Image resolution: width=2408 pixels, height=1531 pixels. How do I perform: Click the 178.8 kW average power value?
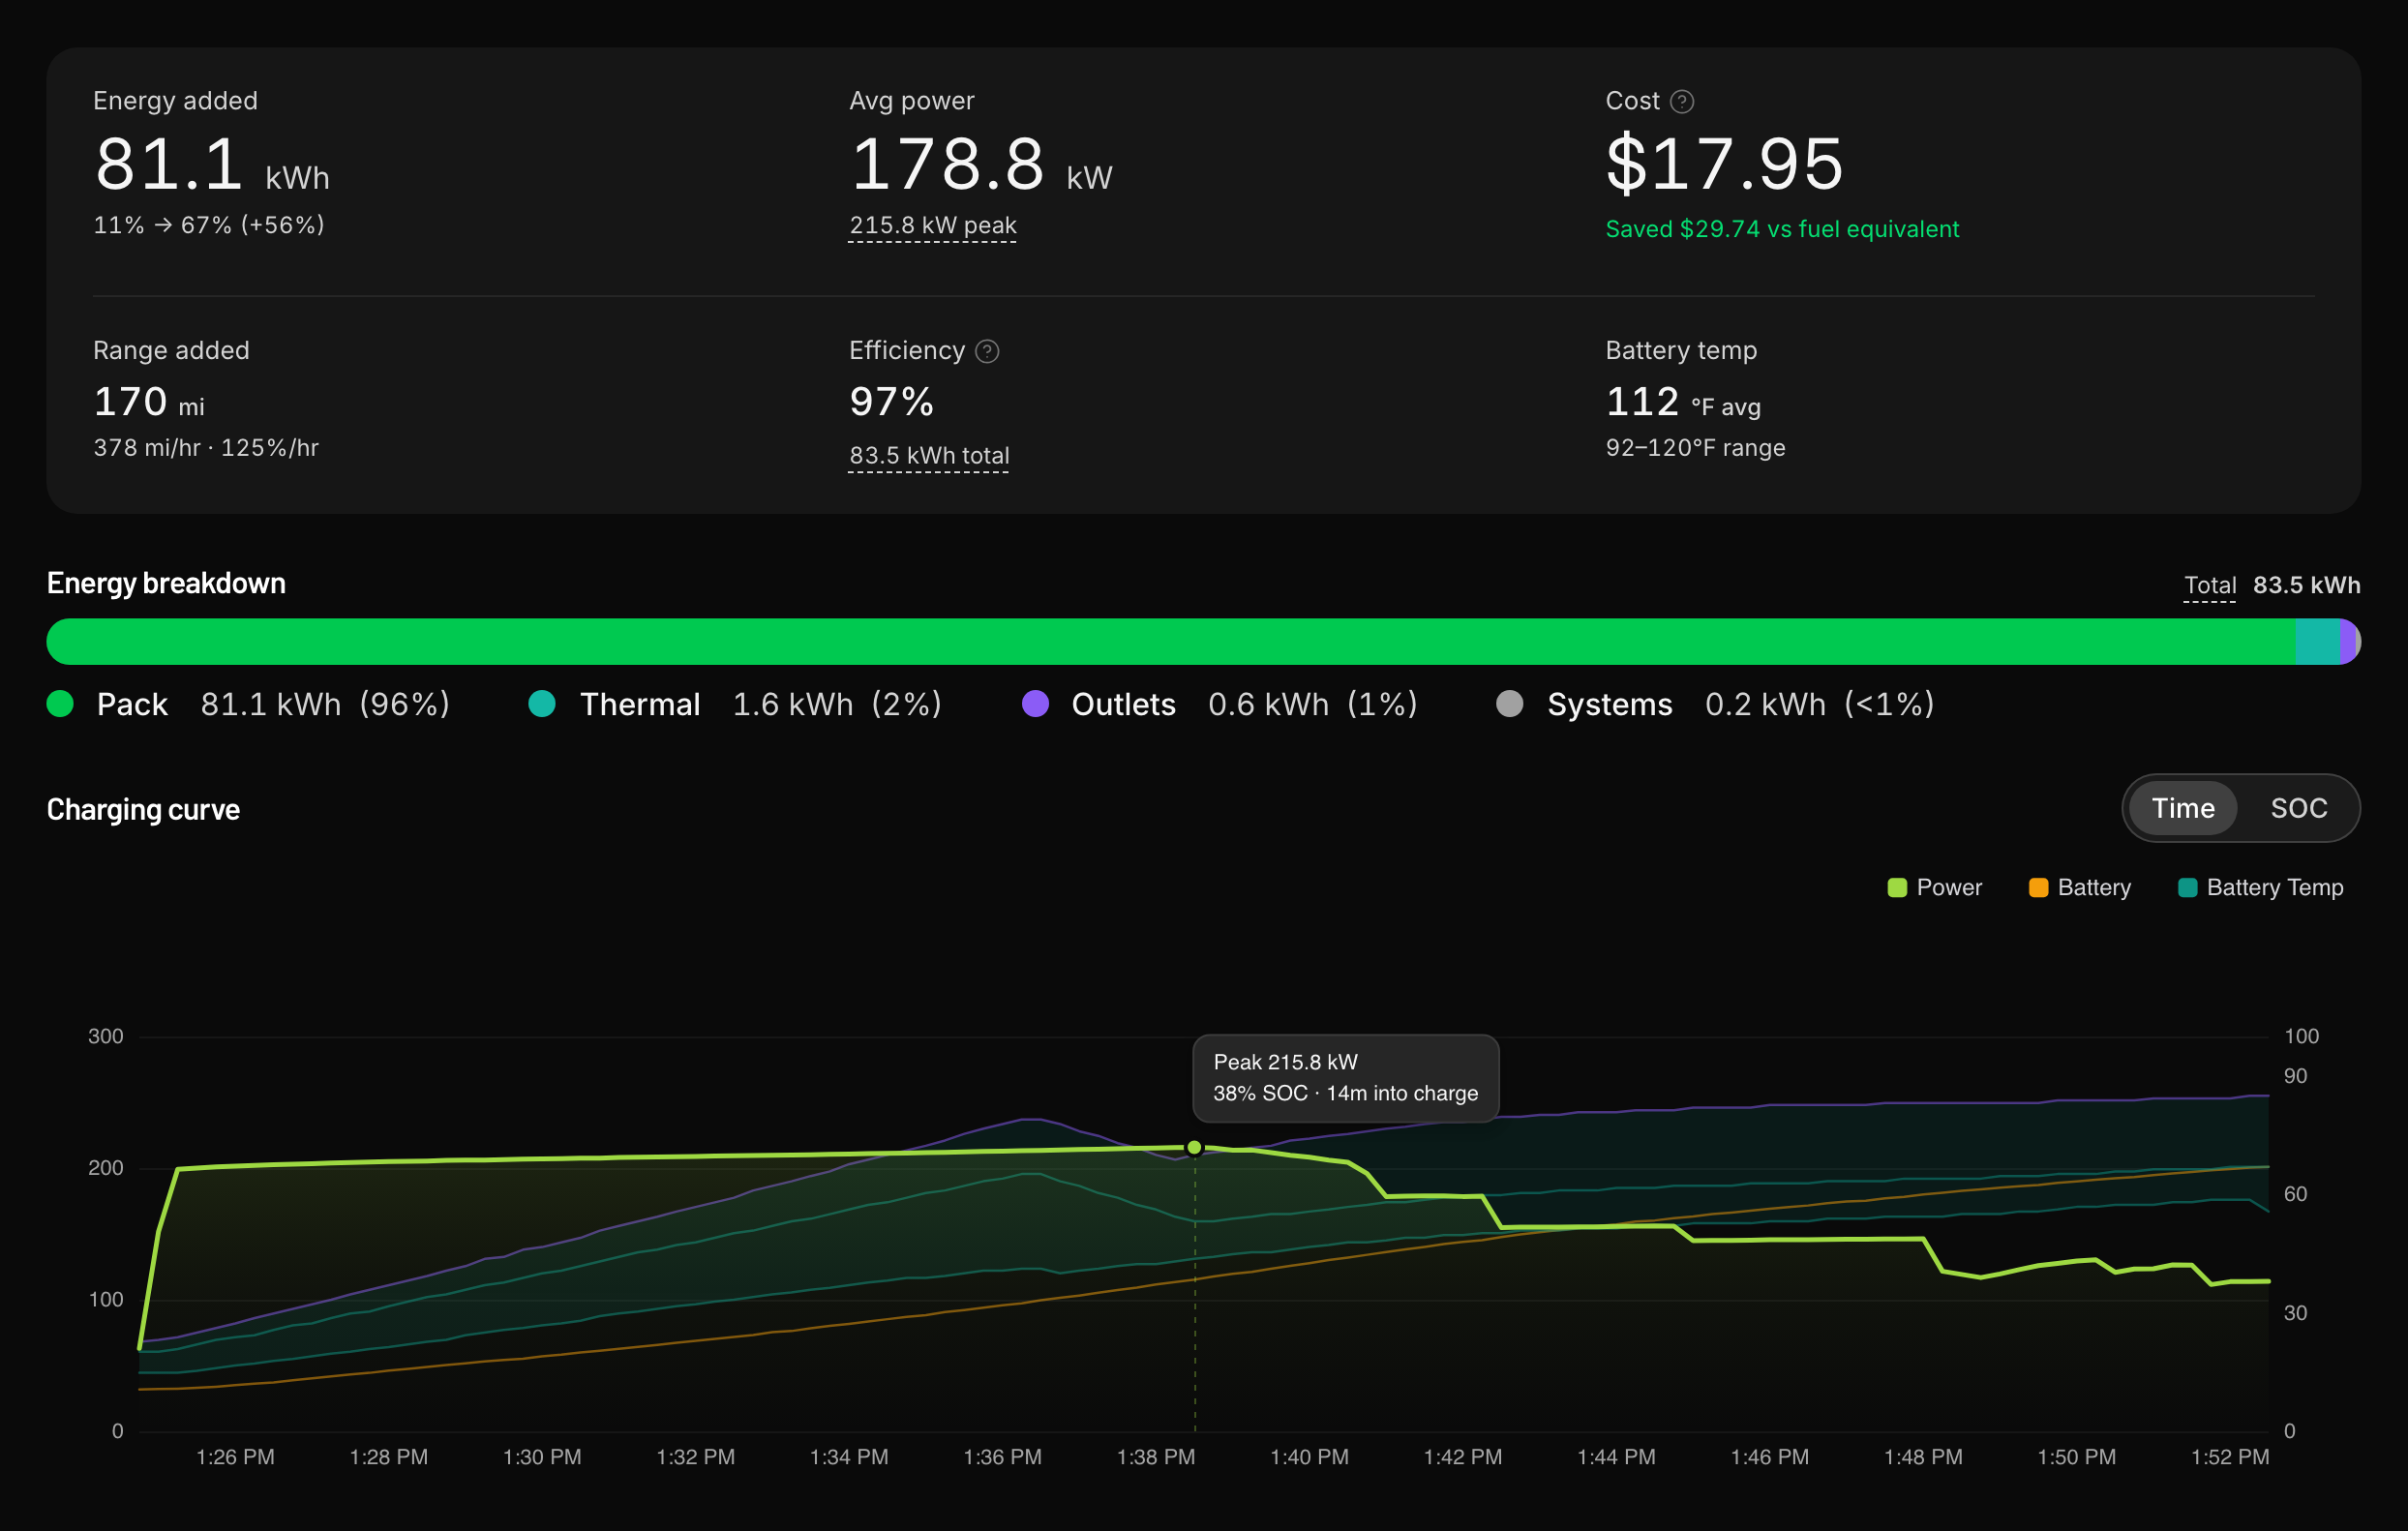(x=980, y=164)
